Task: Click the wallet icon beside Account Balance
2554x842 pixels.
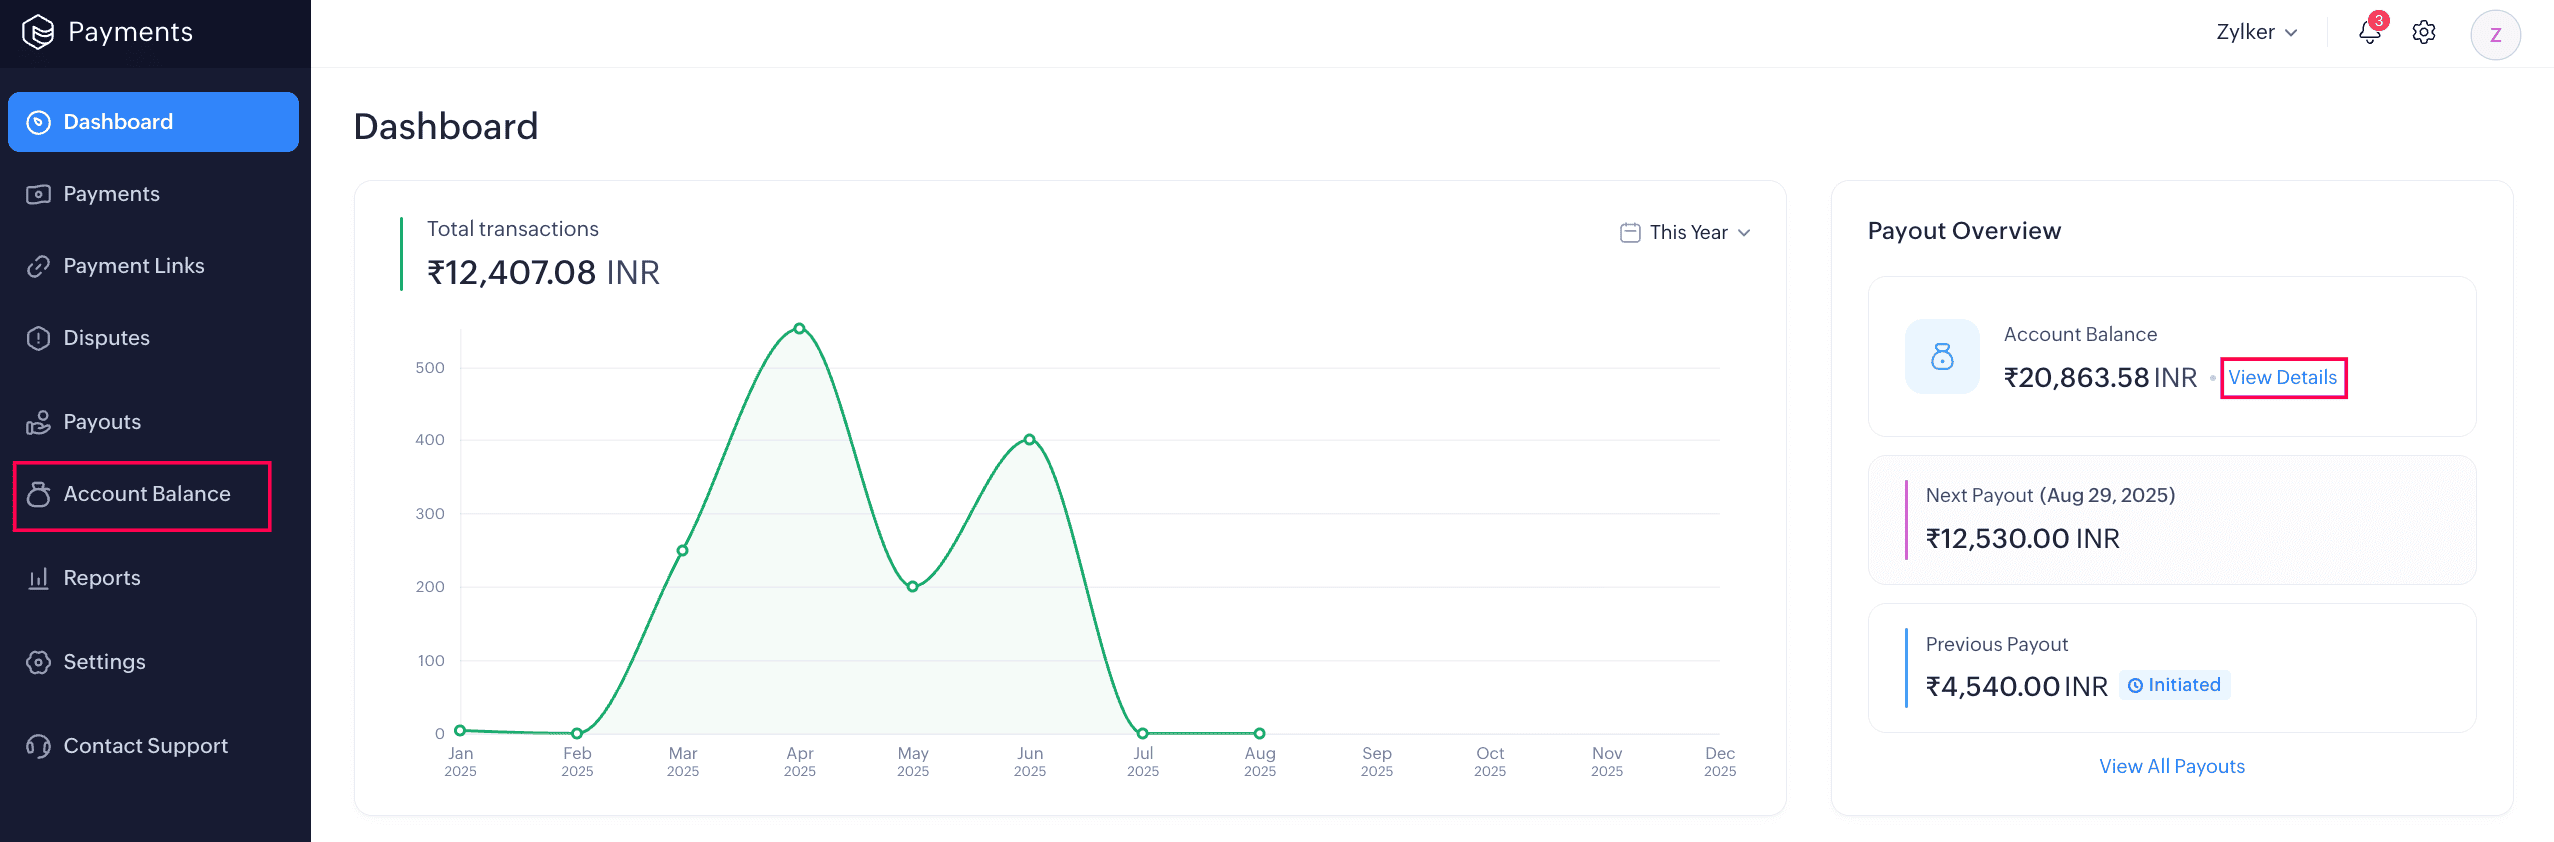Action: (1941, 356)
